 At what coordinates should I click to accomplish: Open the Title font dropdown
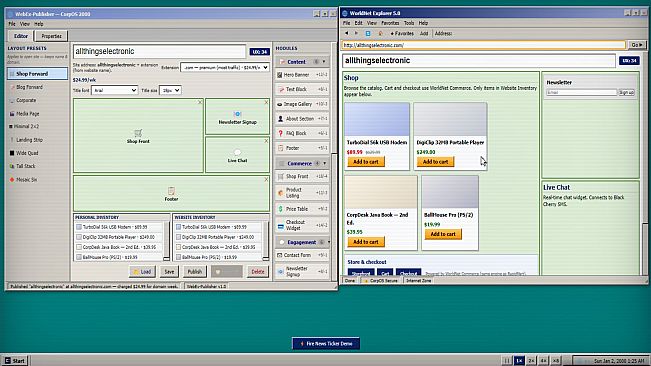point(115,90)
